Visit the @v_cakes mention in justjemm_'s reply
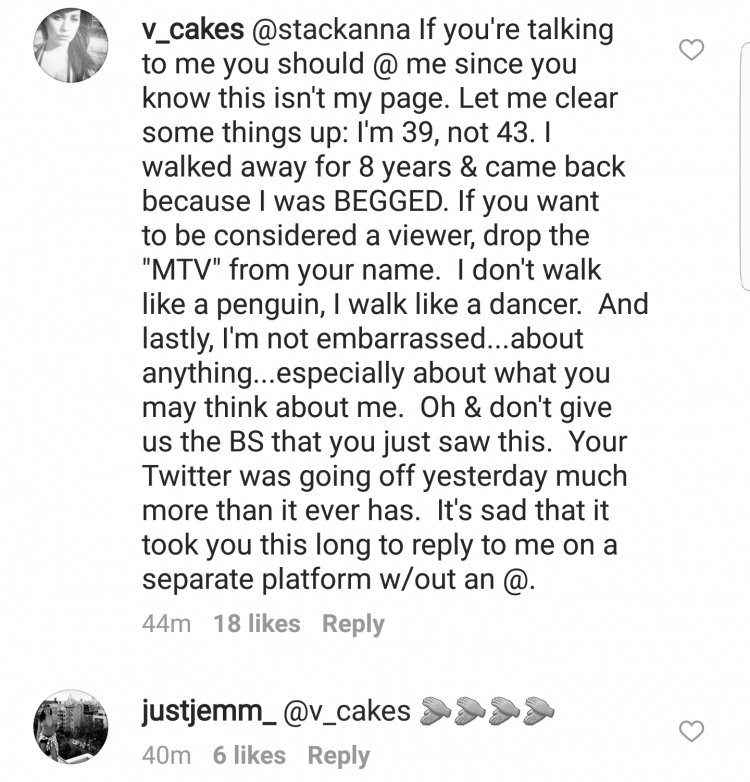Viewport: 750px width, 782px height. click(x=347, y=712)
